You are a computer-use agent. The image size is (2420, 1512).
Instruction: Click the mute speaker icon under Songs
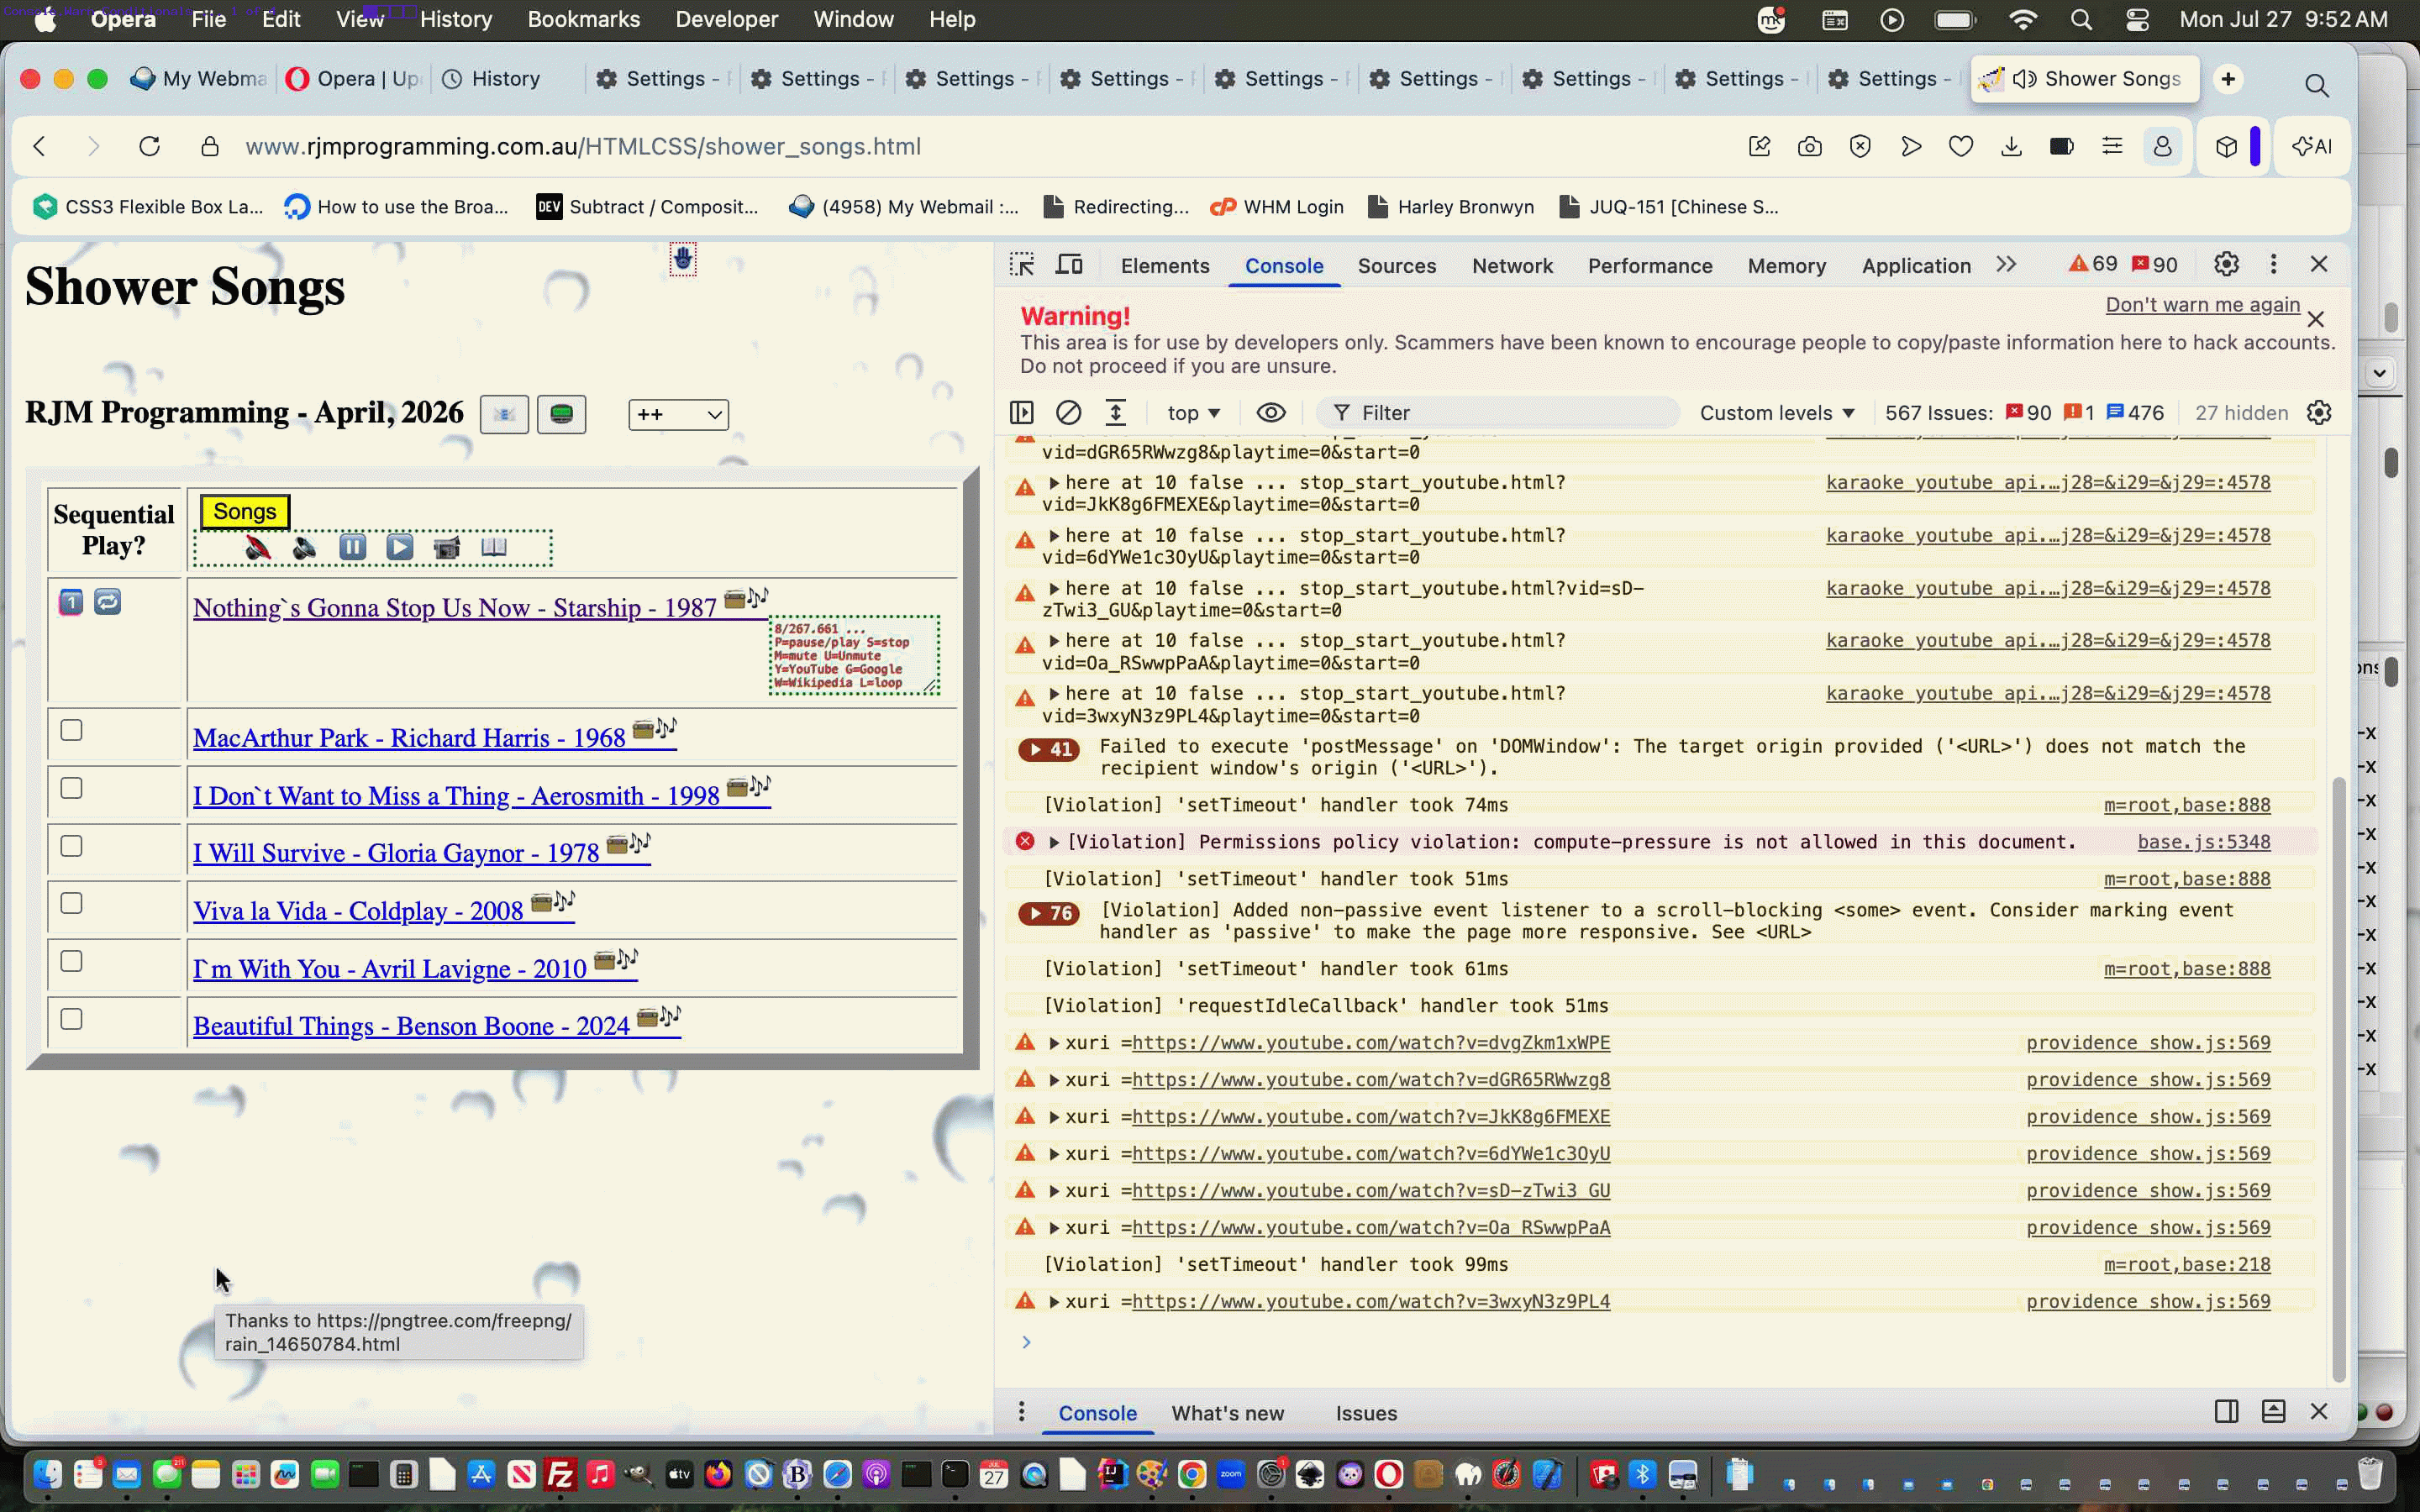click(x=258, y=547)
